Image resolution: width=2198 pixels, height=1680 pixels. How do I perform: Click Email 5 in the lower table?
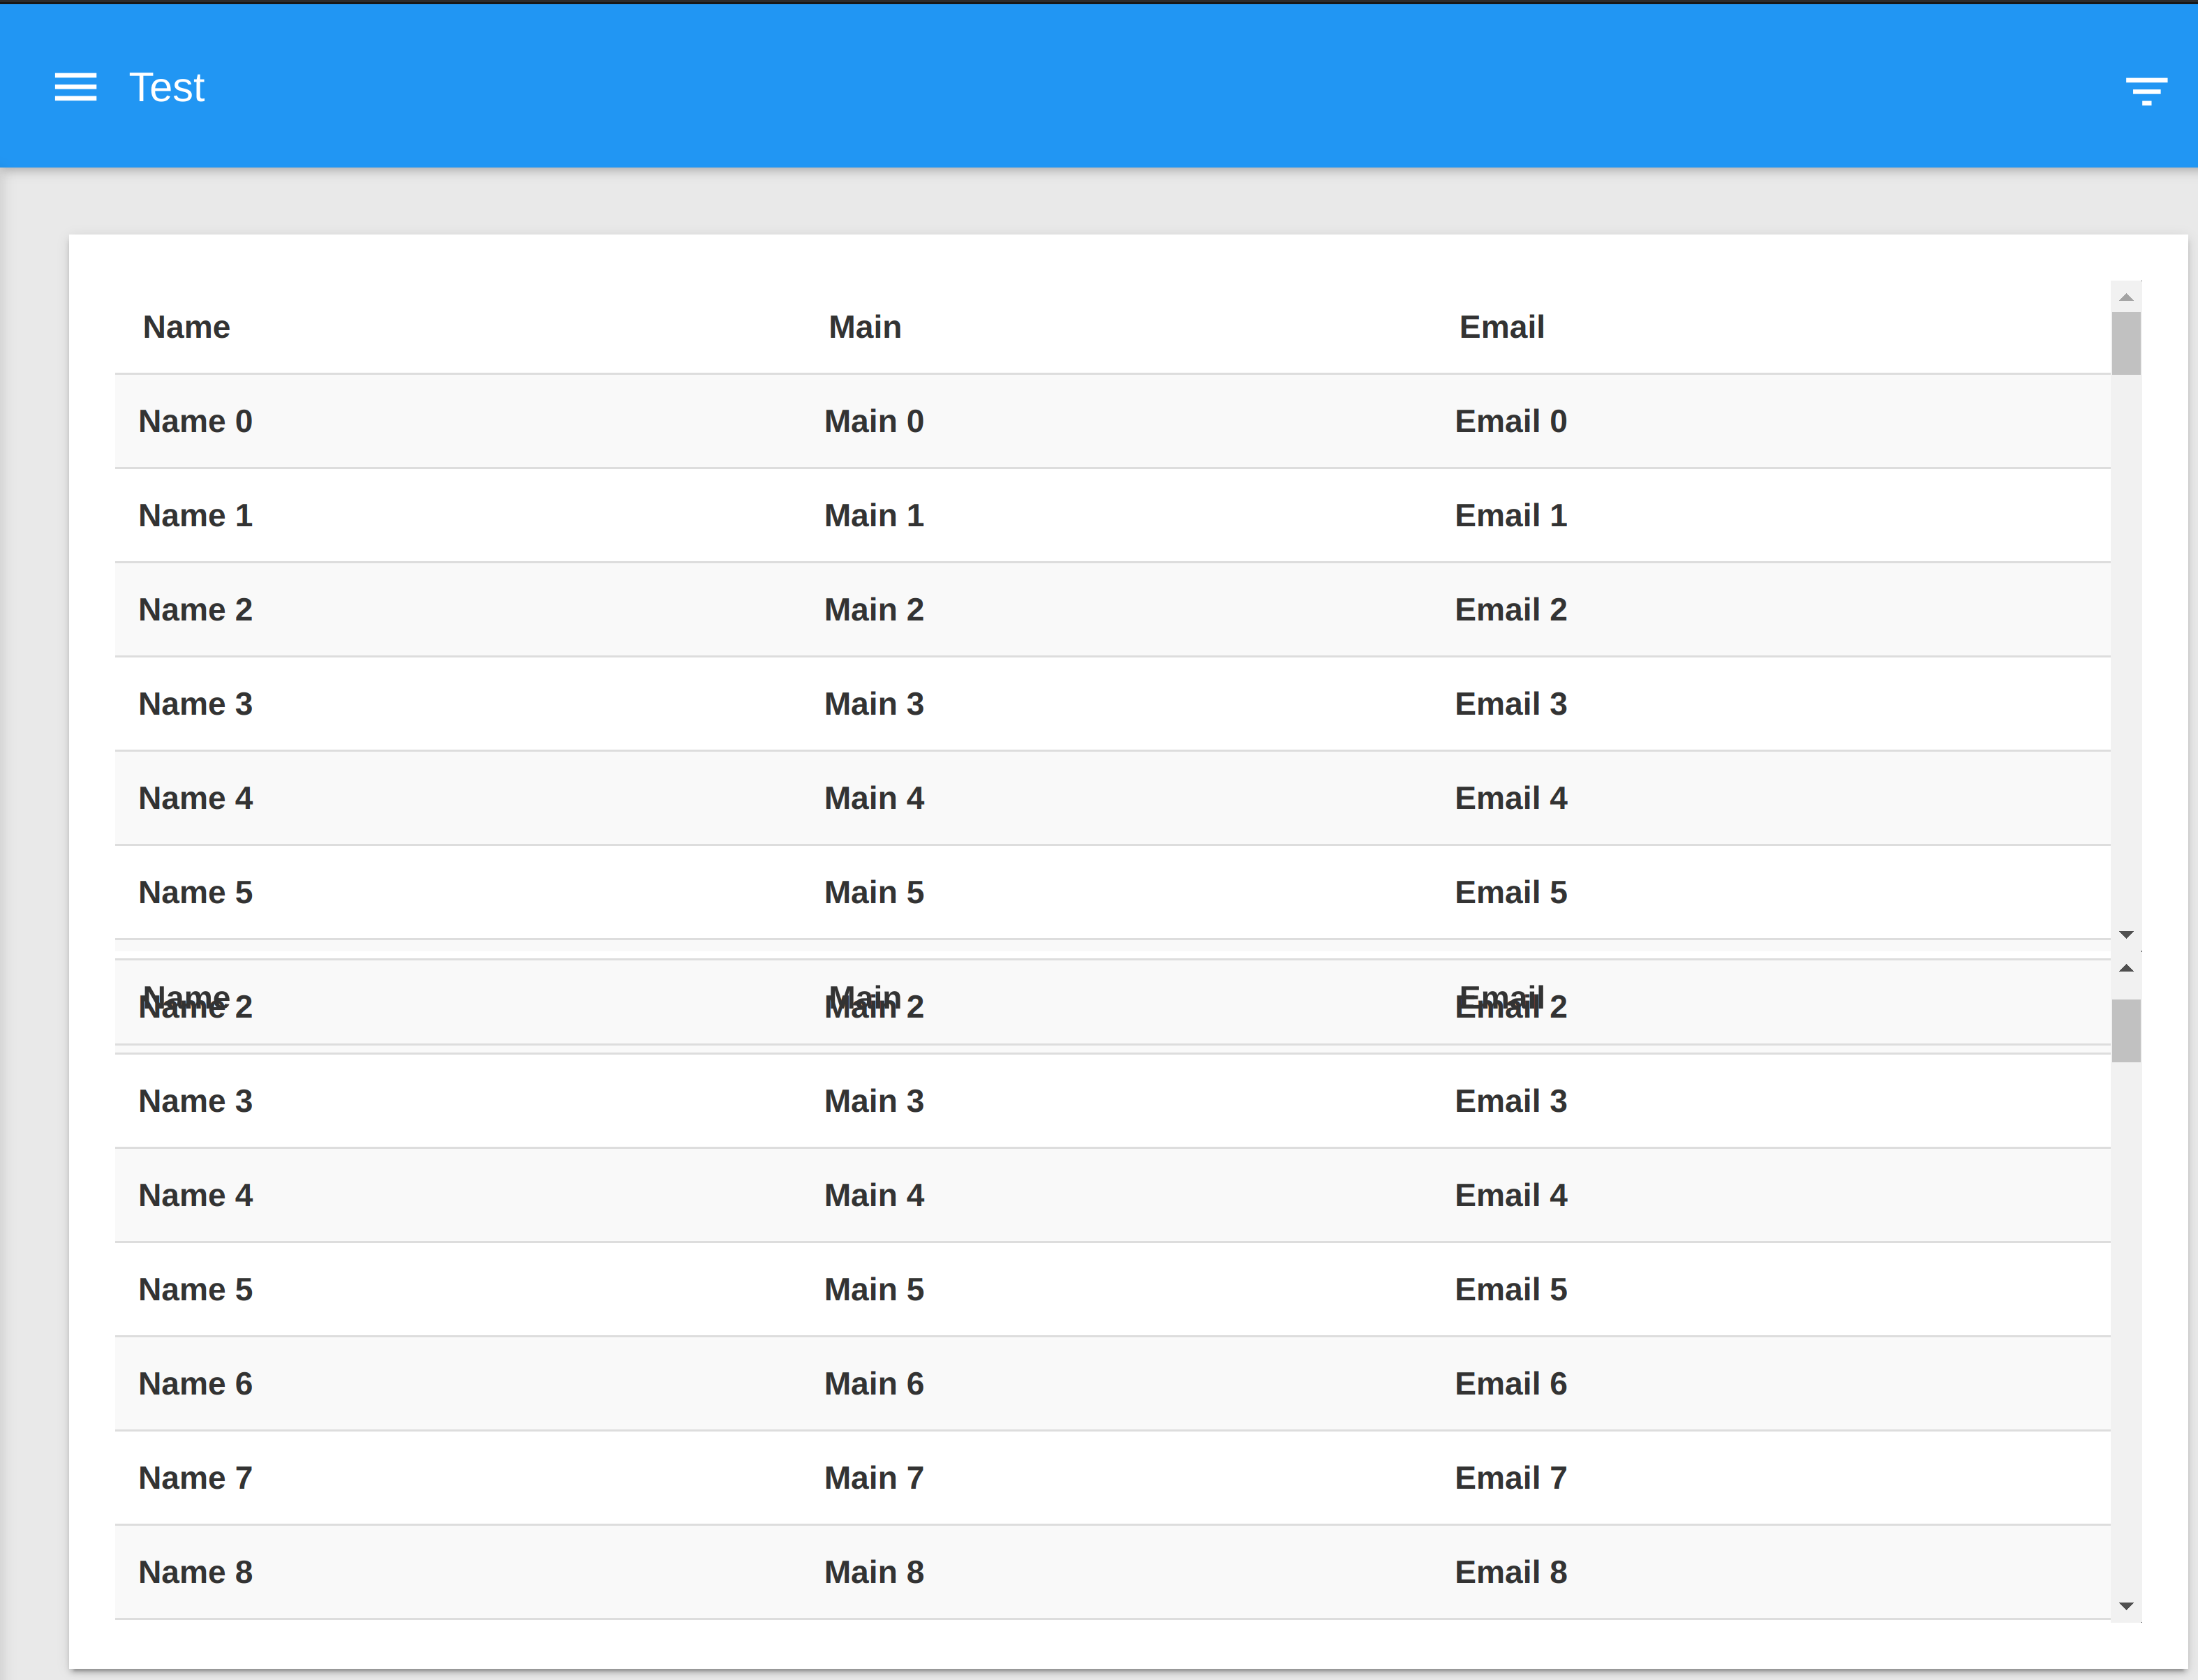[x=1510, y=1288]
